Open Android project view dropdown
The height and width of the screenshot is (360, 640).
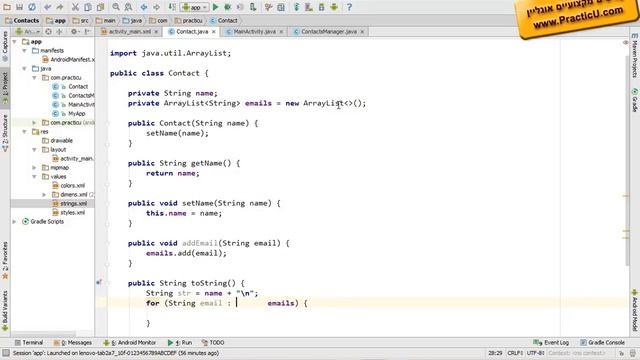point(27,31)
